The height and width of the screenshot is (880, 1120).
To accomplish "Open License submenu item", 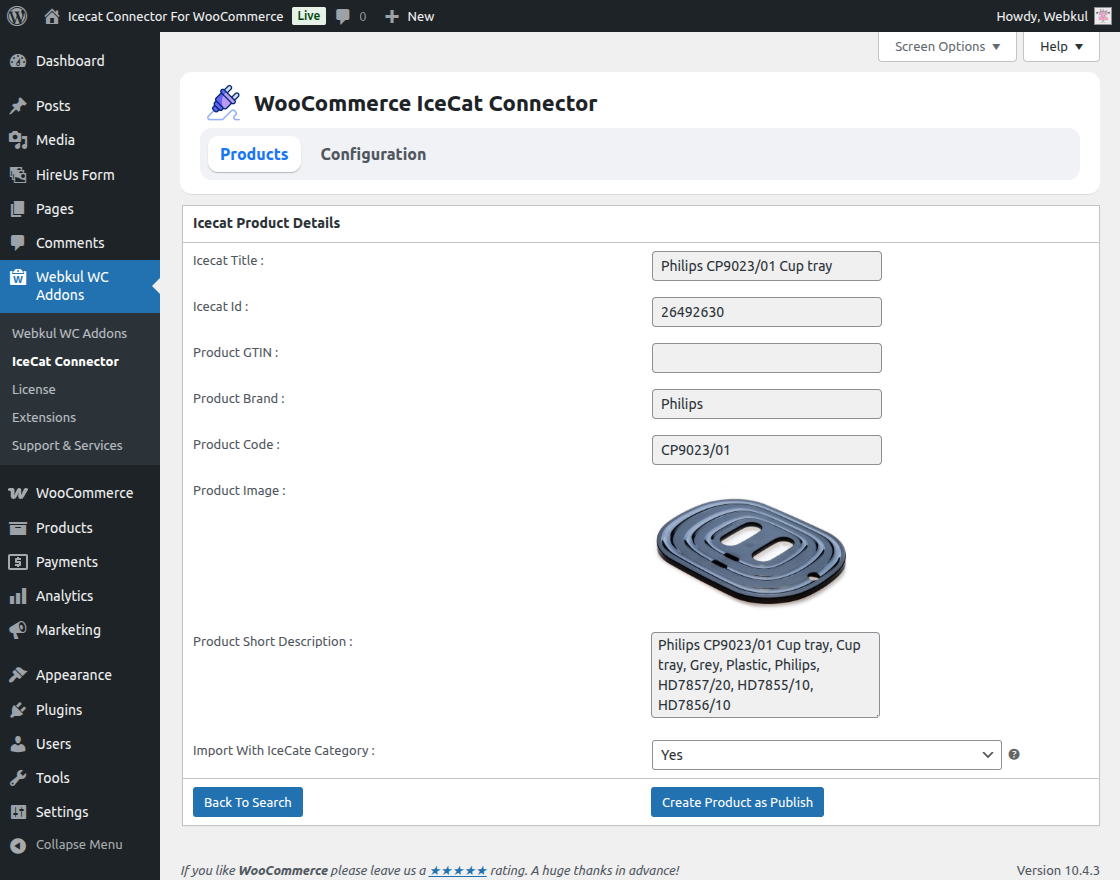I will coord(34,389).
